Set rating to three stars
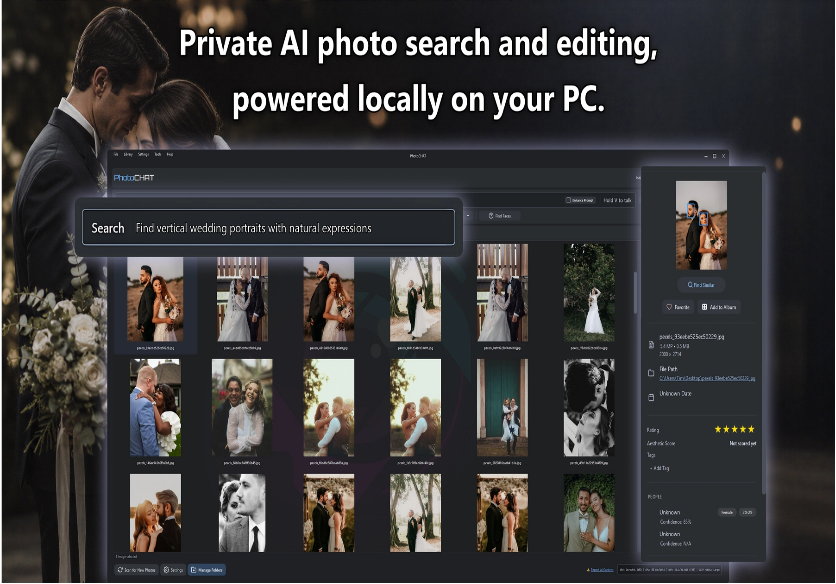Image resolution: width=836 pixels, height=584 pixels. [735, 429]
